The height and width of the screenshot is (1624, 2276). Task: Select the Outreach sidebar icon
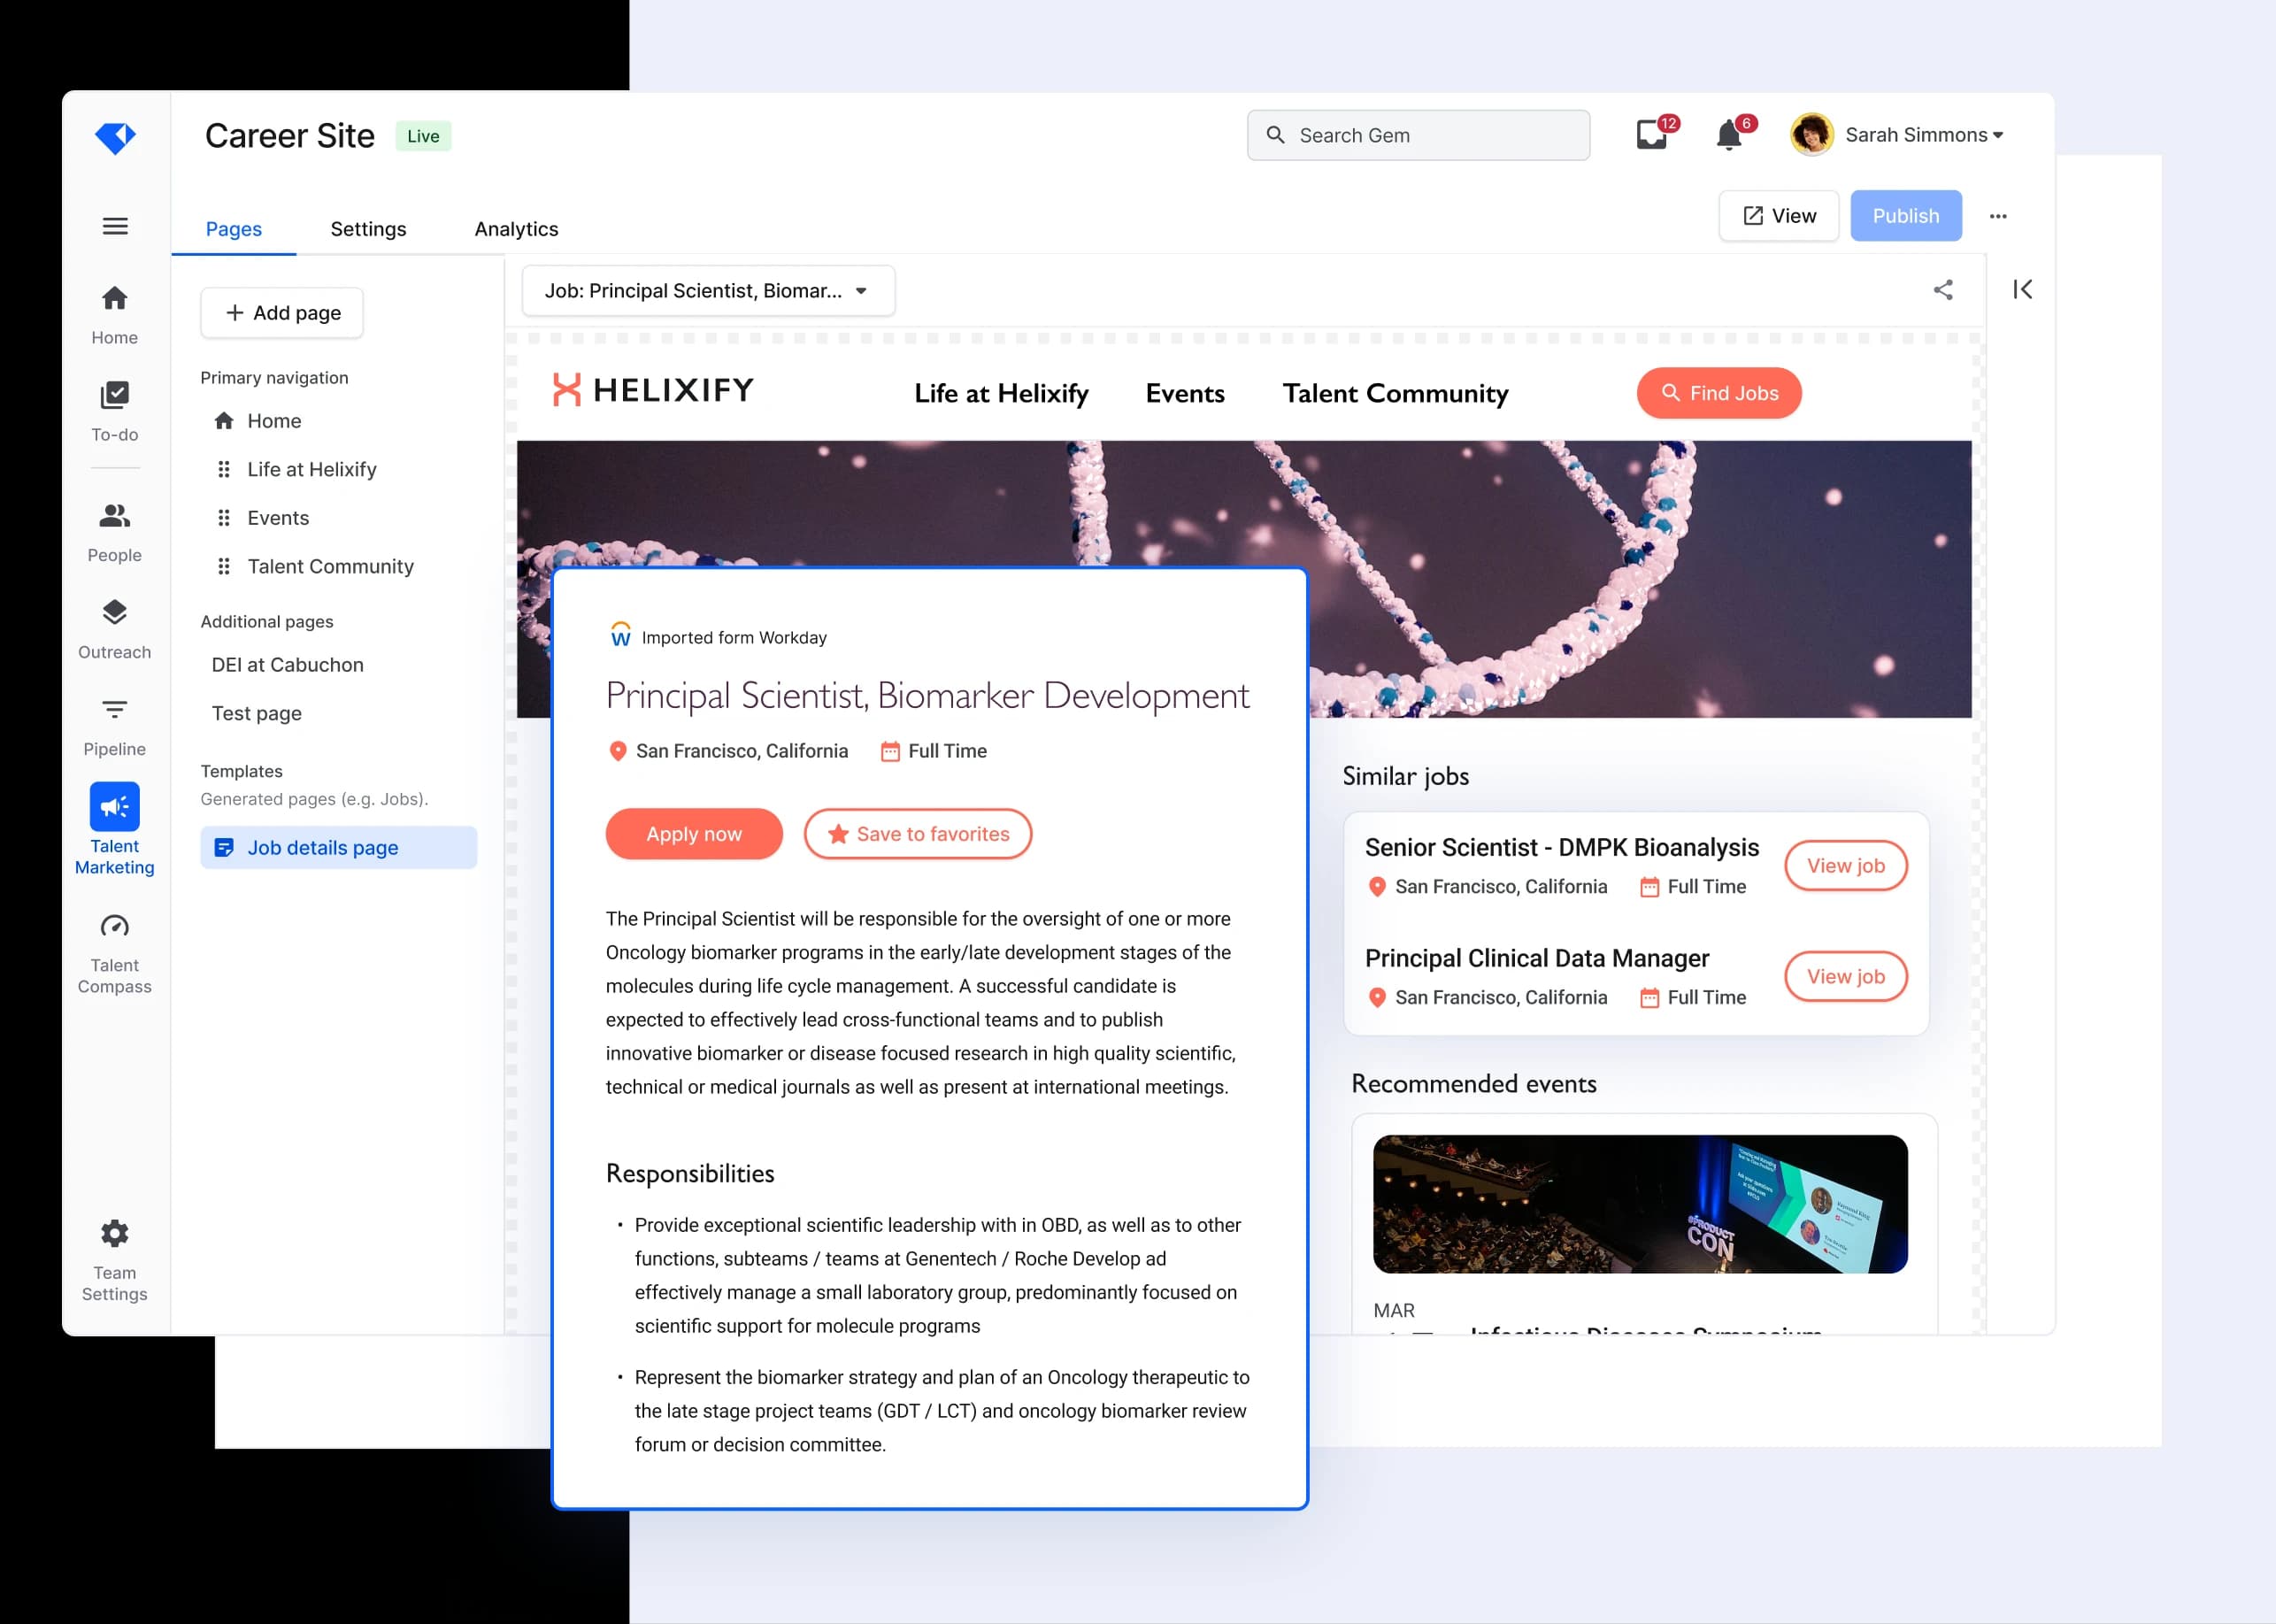pos(114,625)
